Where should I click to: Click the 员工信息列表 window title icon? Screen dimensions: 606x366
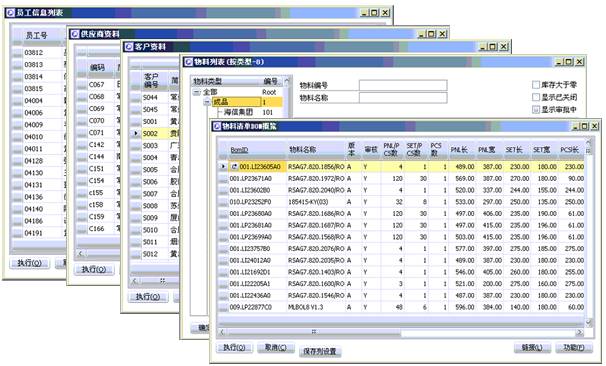point(10,12)
